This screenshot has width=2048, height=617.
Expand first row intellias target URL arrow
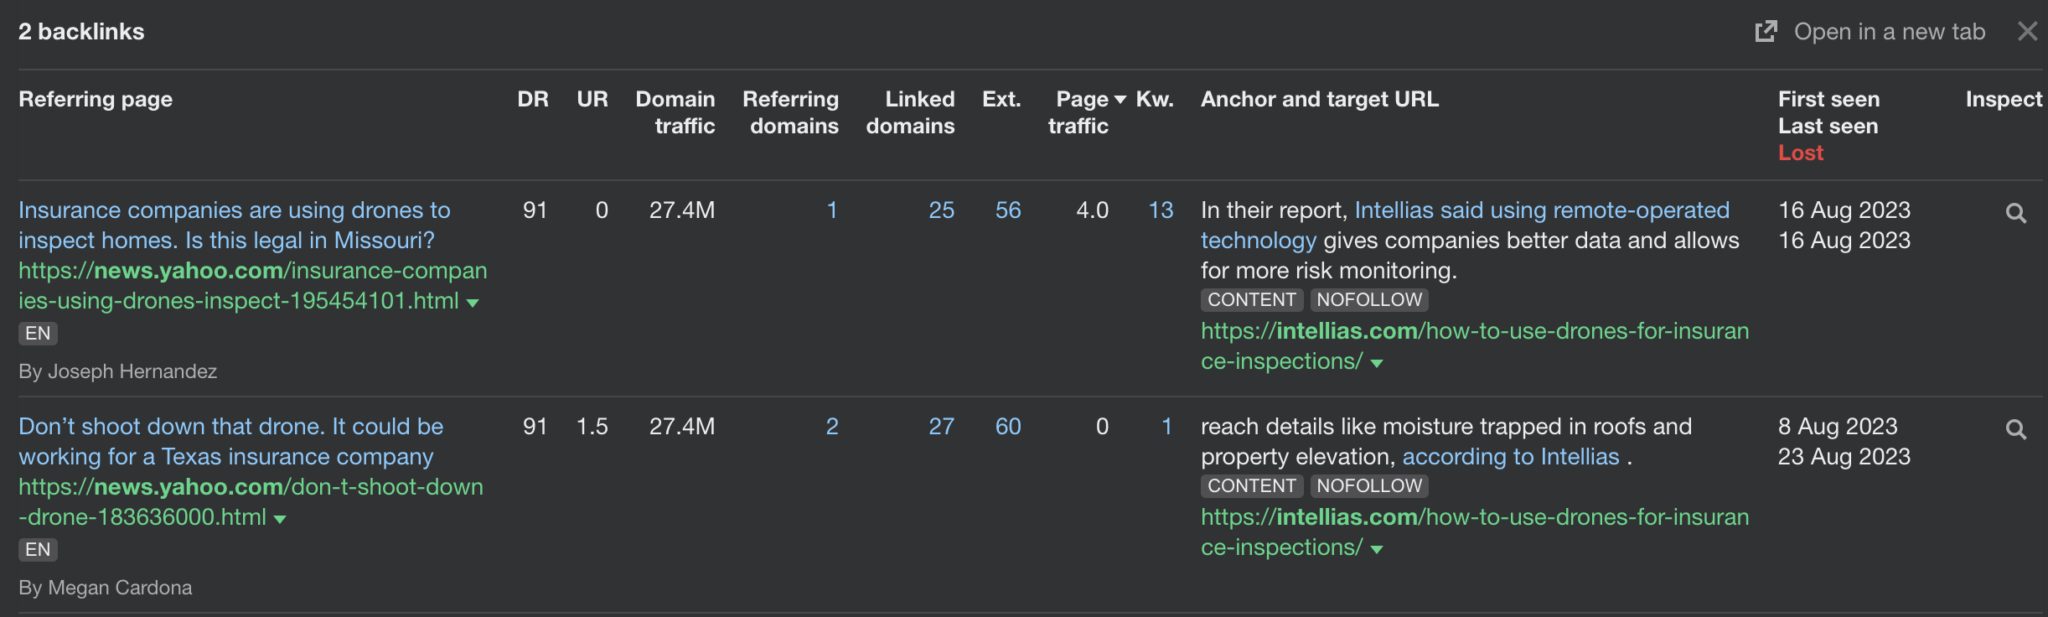[x=1377, y=364]
